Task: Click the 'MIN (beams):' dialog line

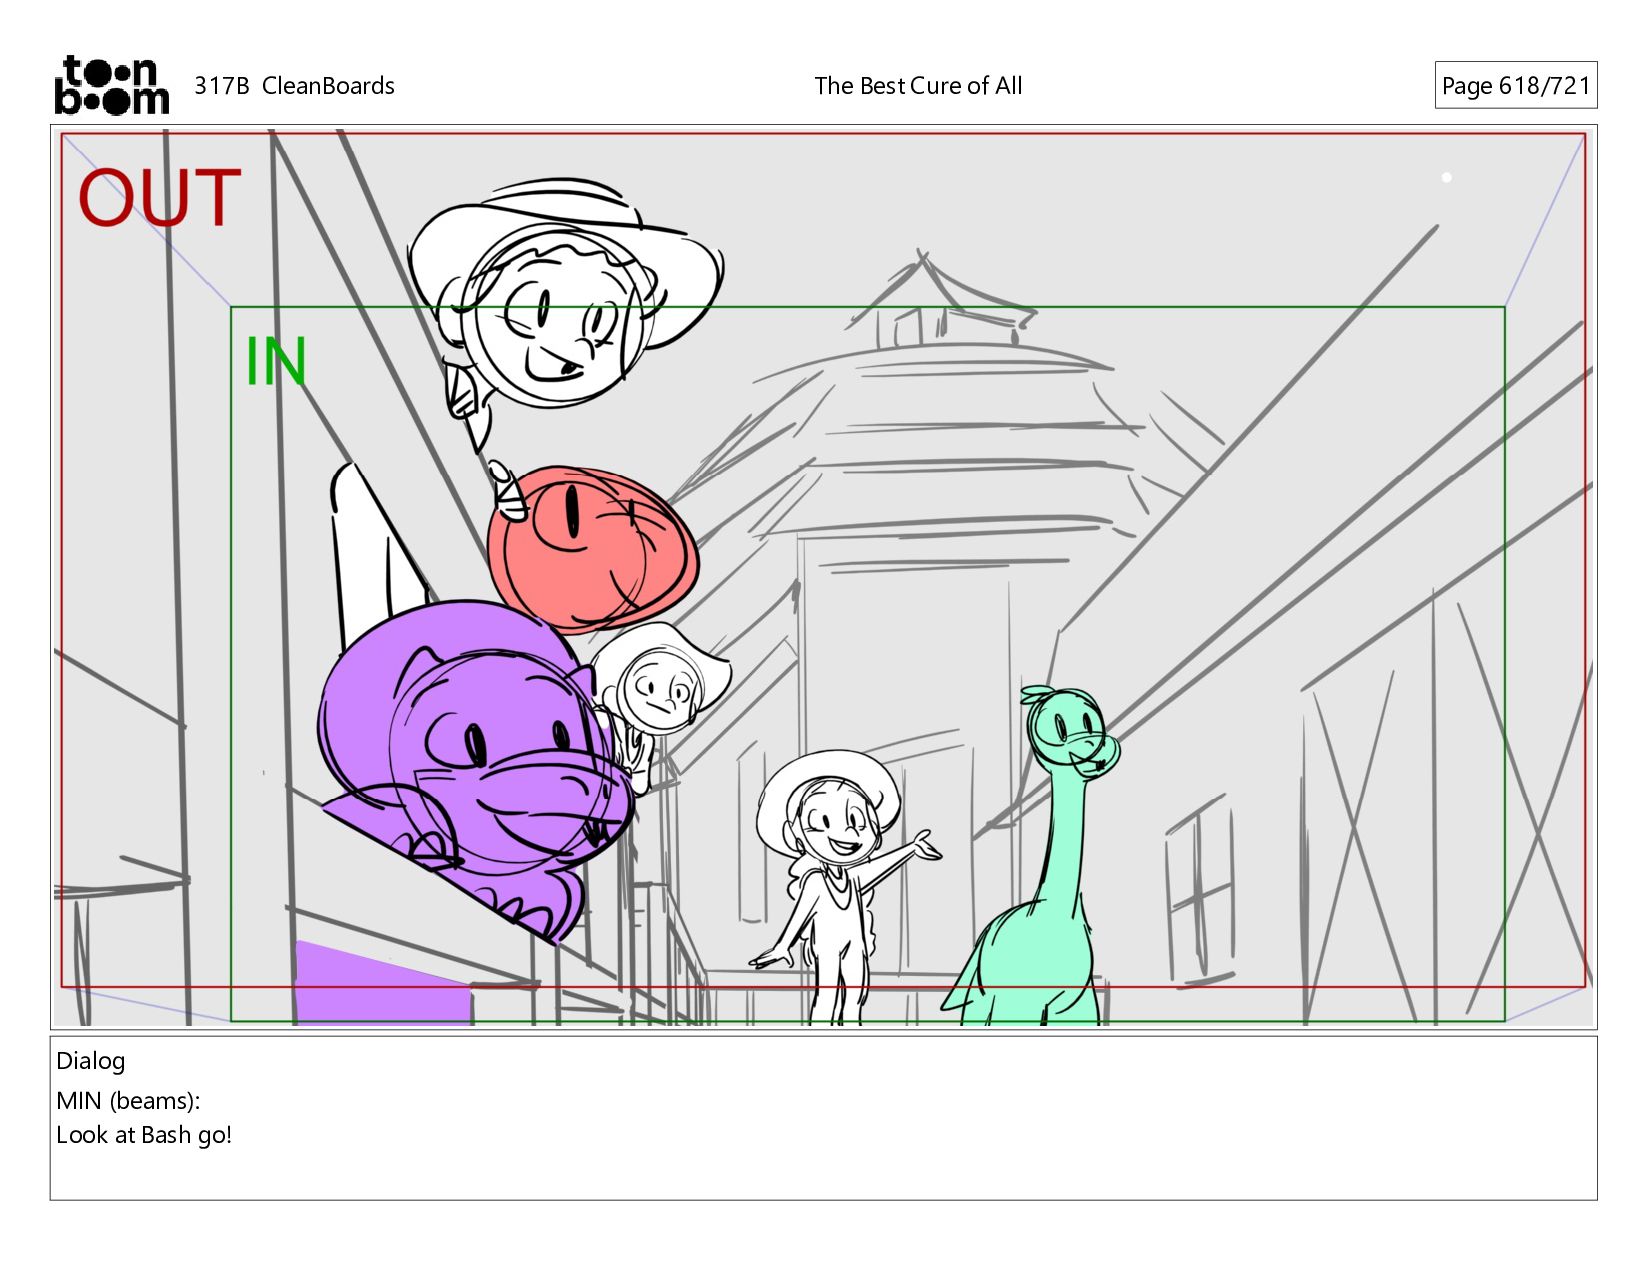Action: click(128, 1101)
